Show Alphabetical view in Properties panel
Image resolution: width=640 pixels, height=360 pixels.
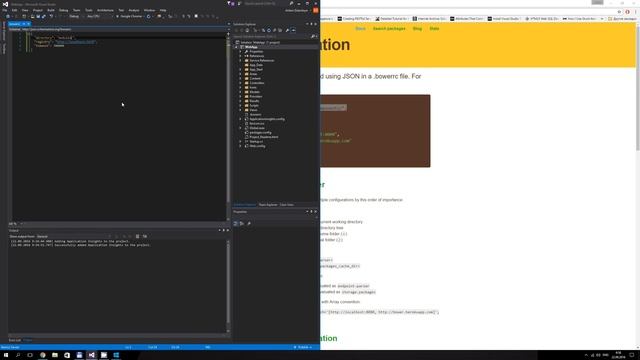(x=242, y=224)
